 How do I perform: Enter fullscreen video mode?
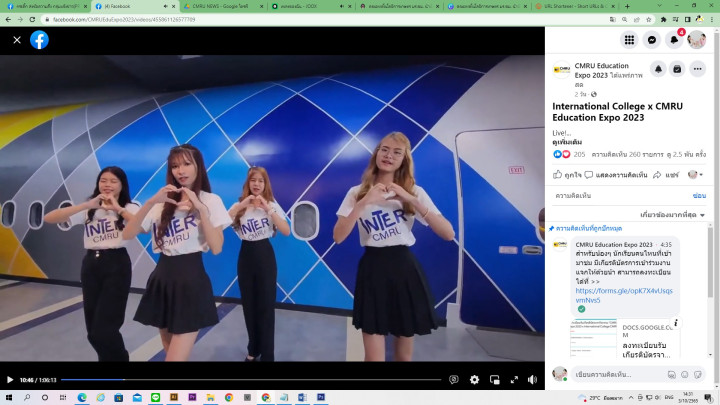coord(514,379)
